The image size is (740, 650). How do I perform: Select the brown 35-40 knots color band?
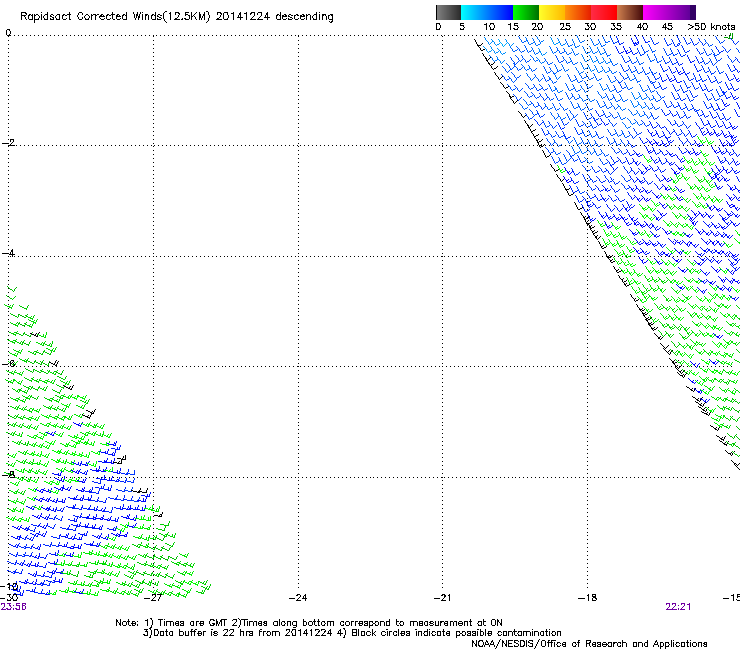click(x=630, y=12)
